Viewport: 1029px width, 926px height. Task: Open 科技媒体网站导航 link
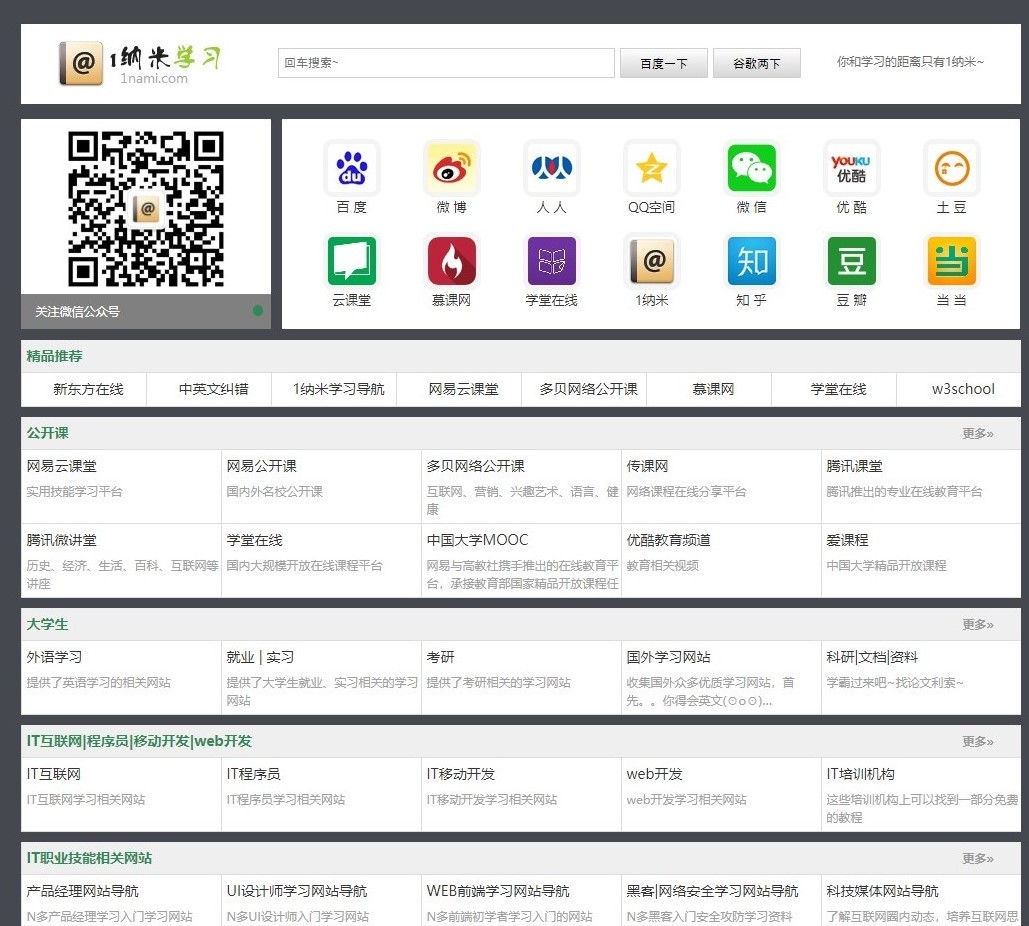click(883, 891)
